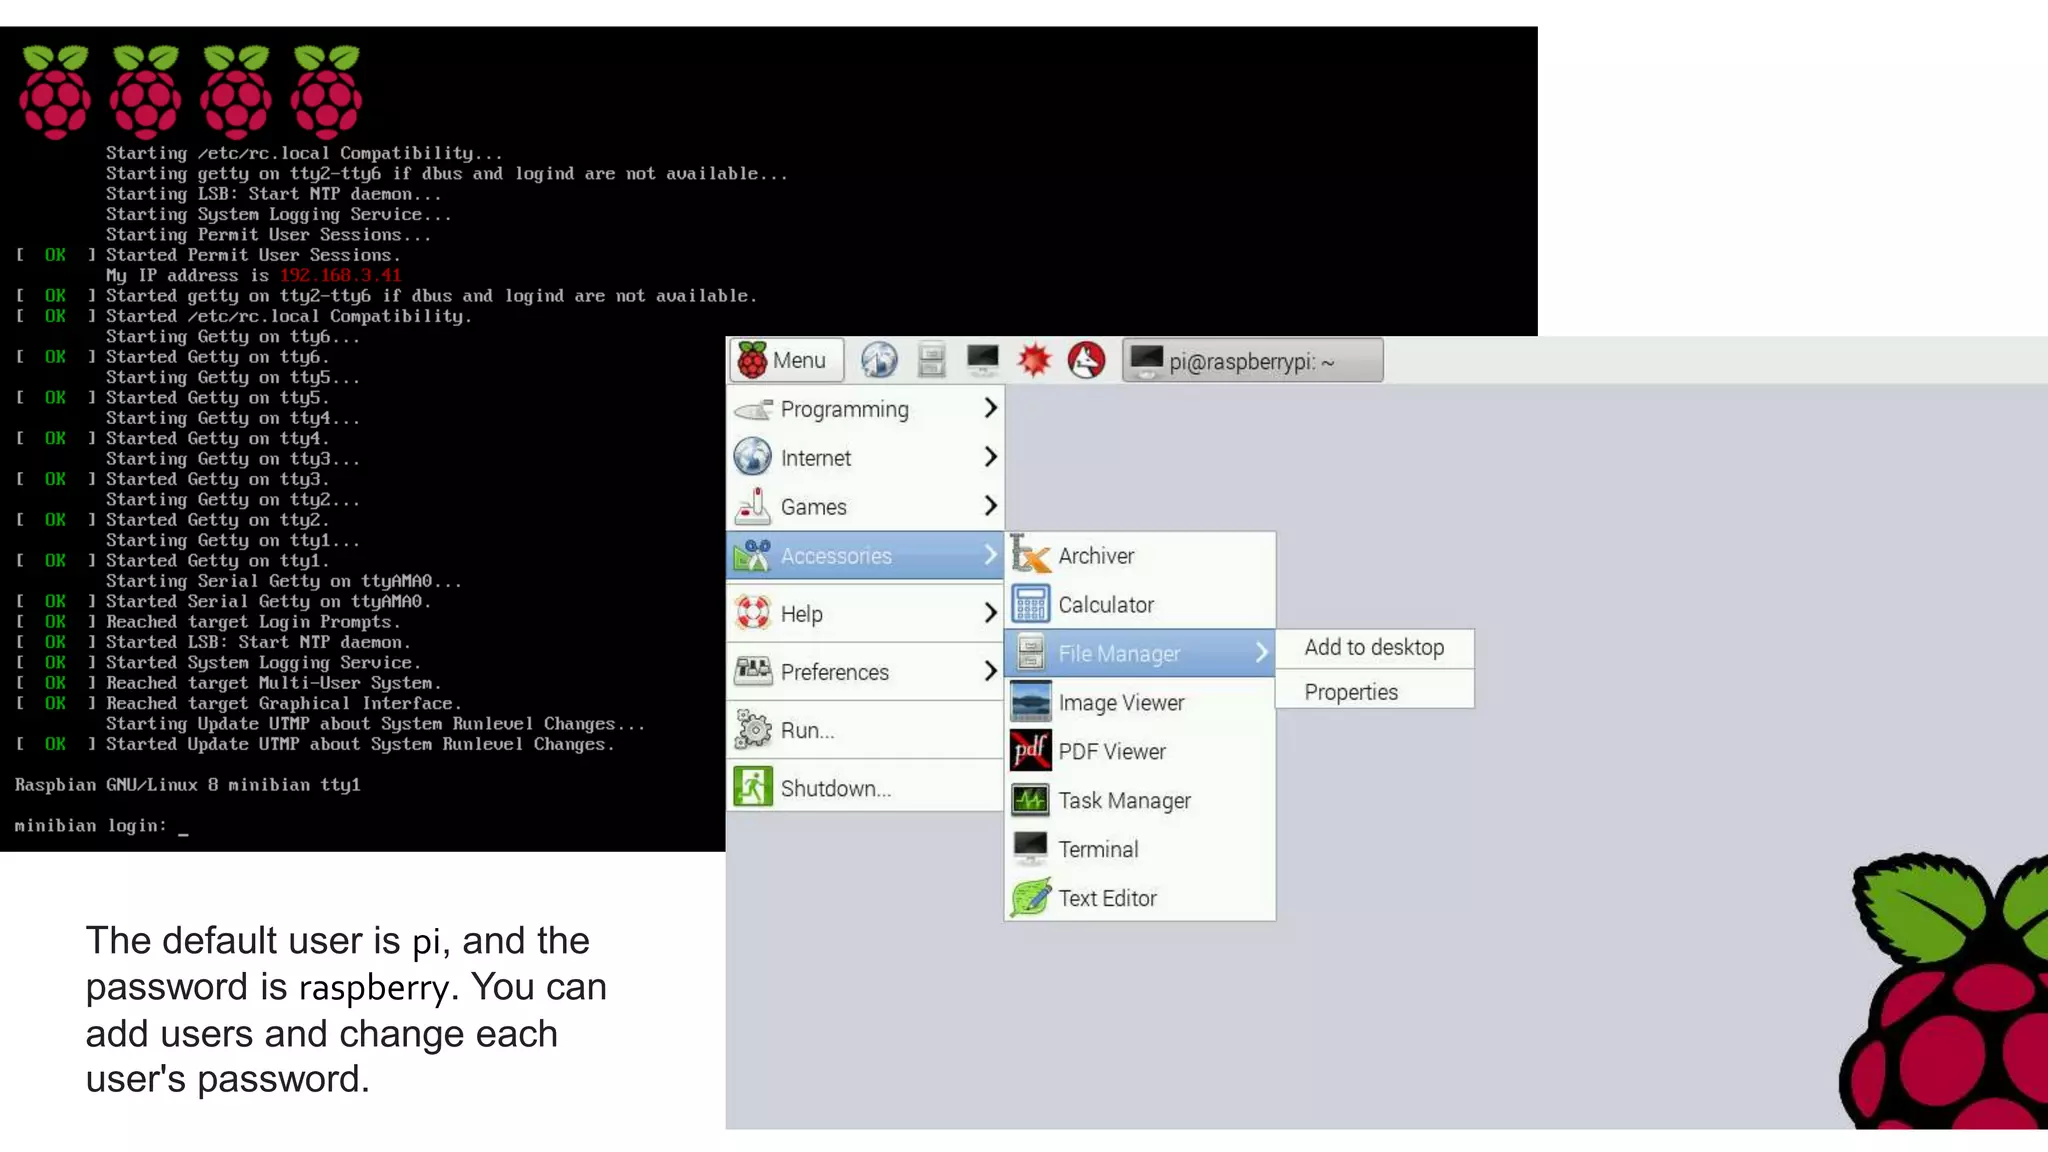The image size is (2048, 1152).
Task: Launch the terminal monitor icon in taskbar
Action: [x=983, y=360]
